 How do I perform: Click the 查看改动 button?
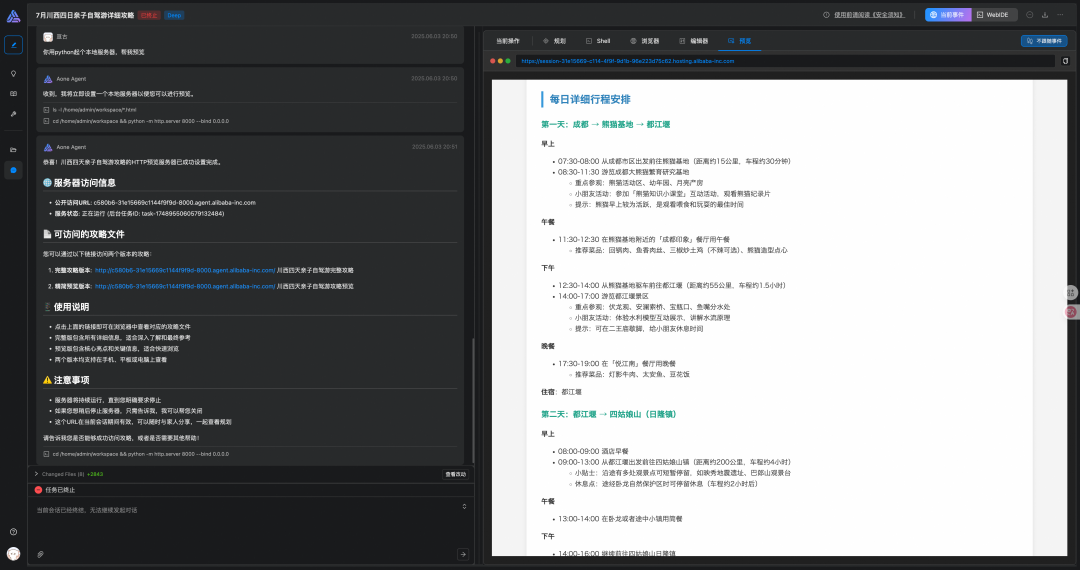(455, 474)
